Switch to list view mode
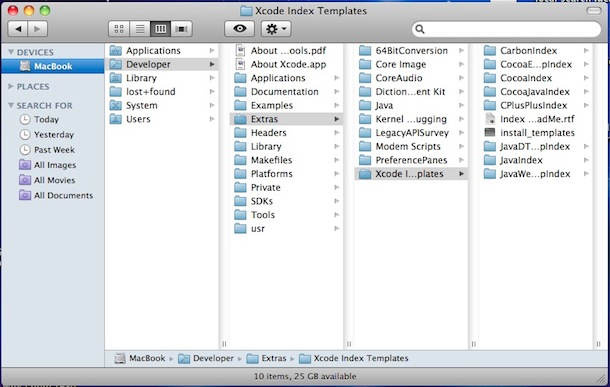This screenshot has height=387, width=610. click(140, 29)
